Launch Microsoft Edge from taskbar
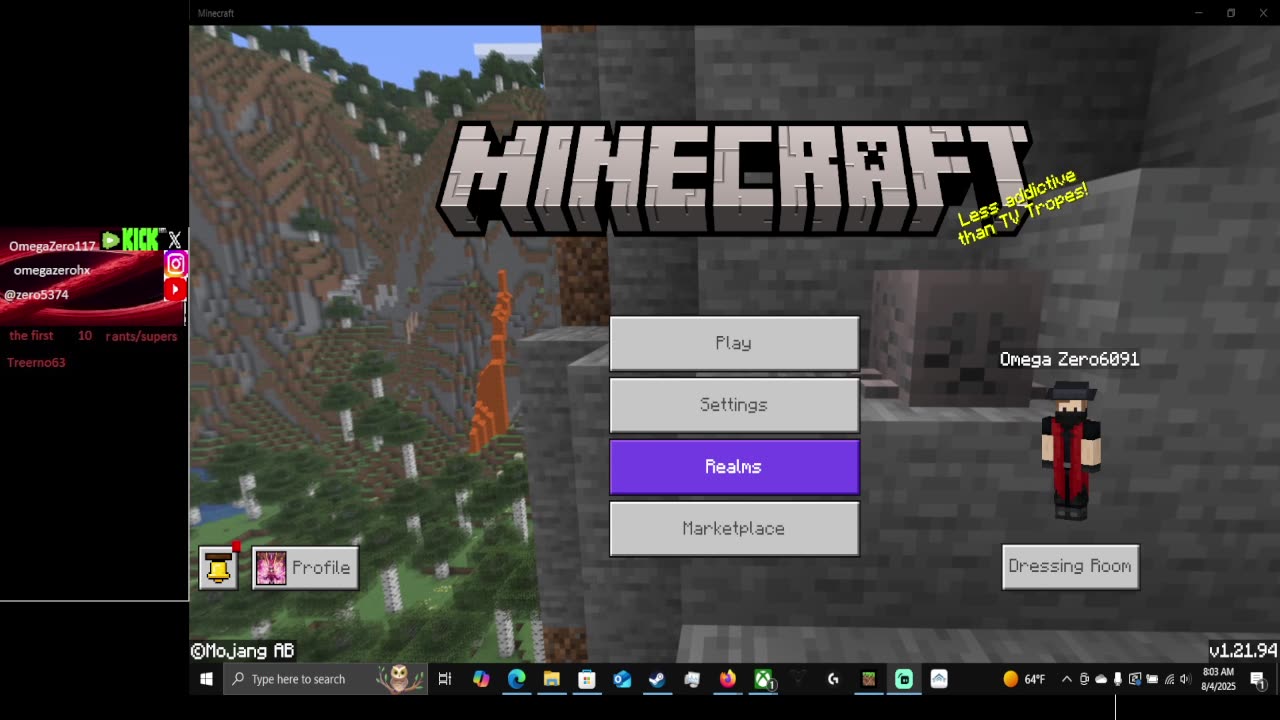The image size is (1280, 720). 516,679
